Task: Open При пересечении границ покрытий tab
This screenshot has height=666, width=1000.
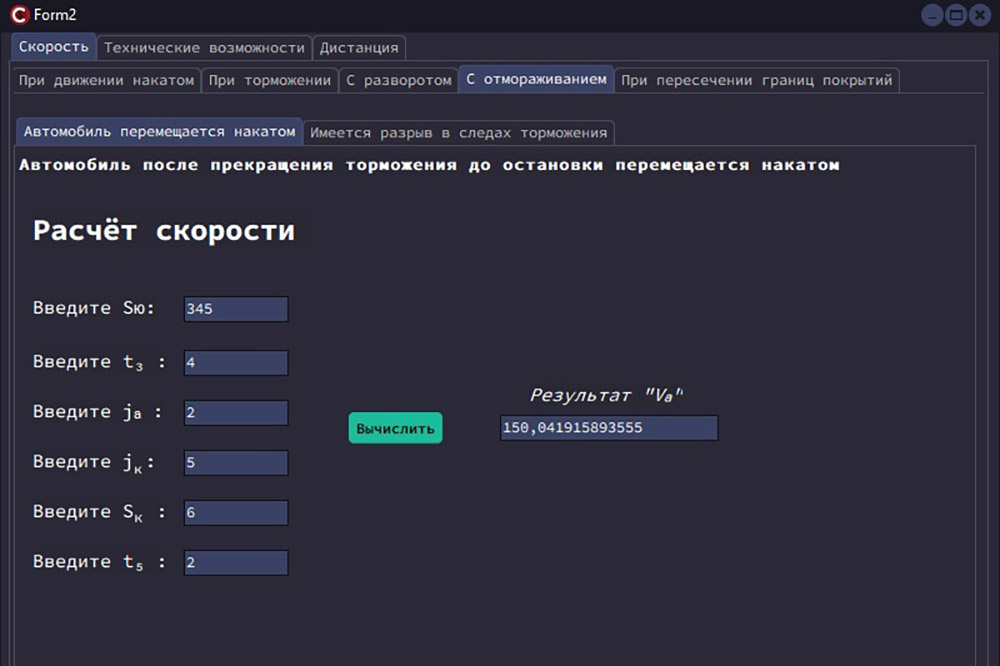Action: 756,80
